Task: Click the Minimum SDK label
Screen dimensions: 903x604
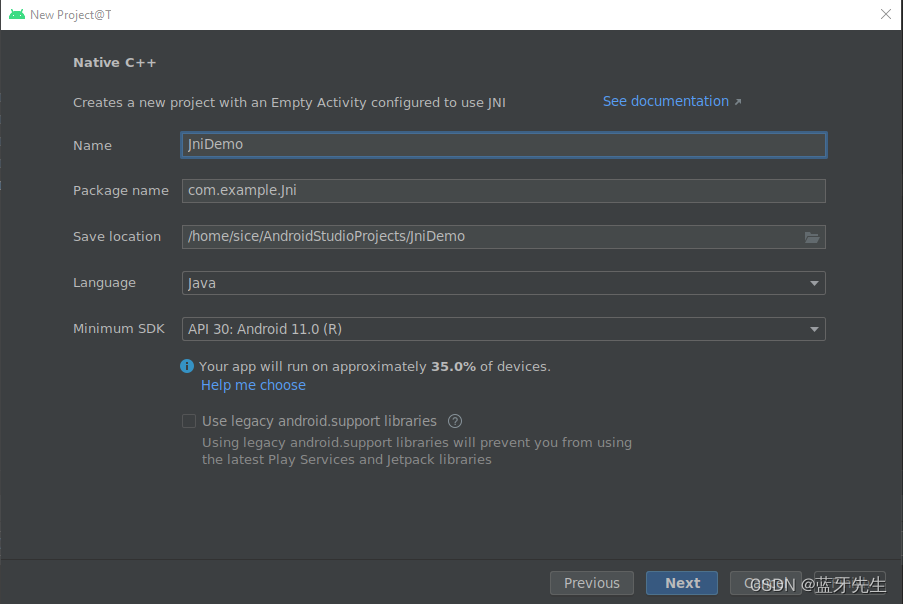Action: (119, 329)
